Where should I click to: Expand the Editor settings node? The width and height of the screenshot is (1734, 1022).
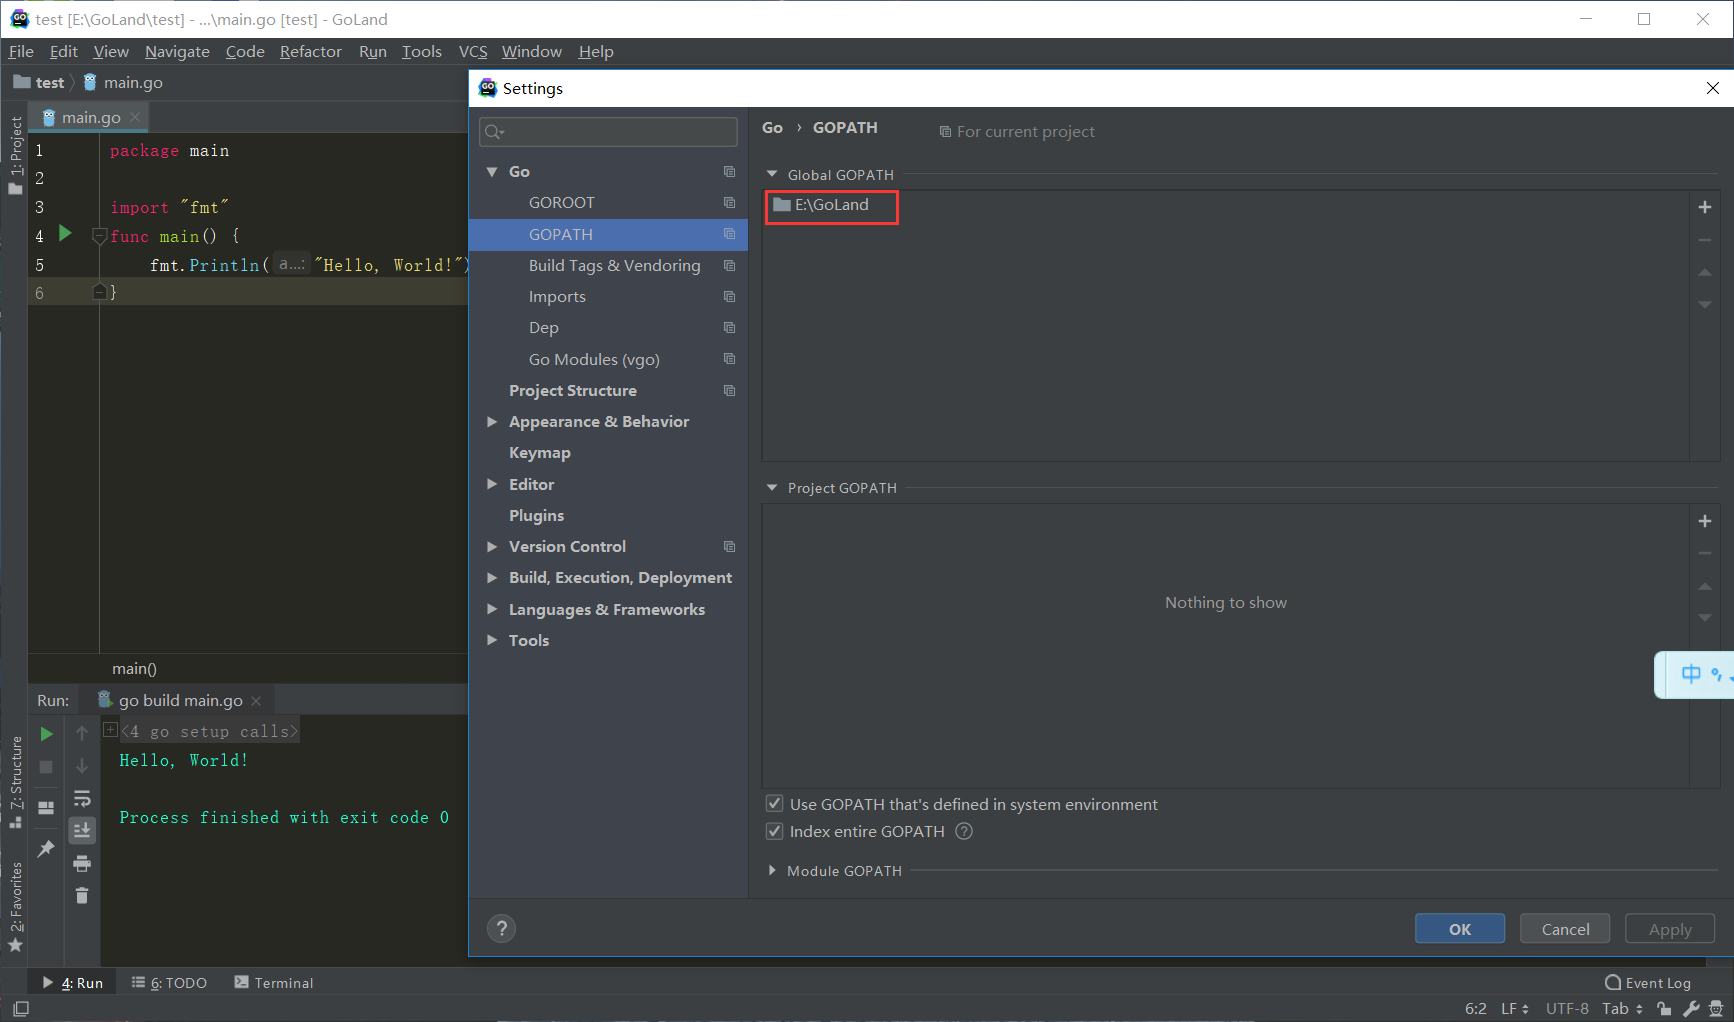point(492,484)
